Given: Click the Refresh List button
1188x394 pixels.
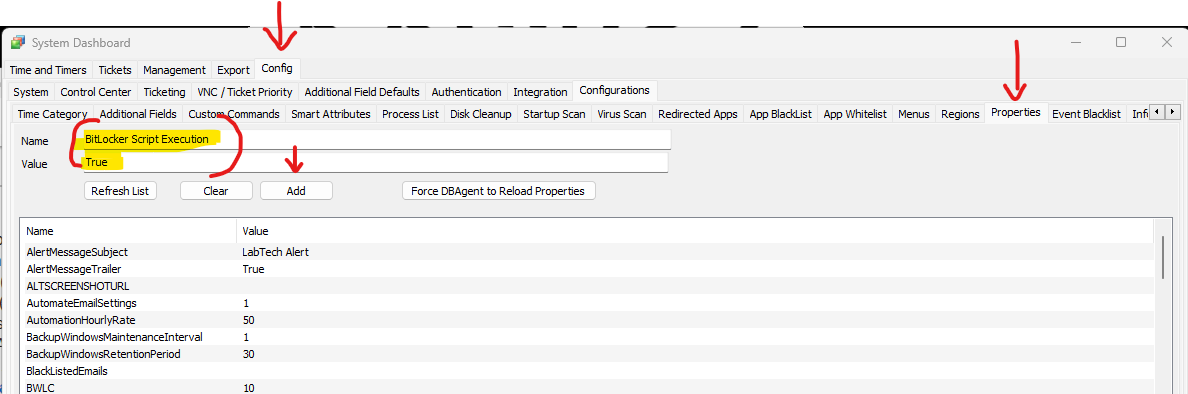Looking at the screenshot, I should pyautogui.click(x=120, y=191).
